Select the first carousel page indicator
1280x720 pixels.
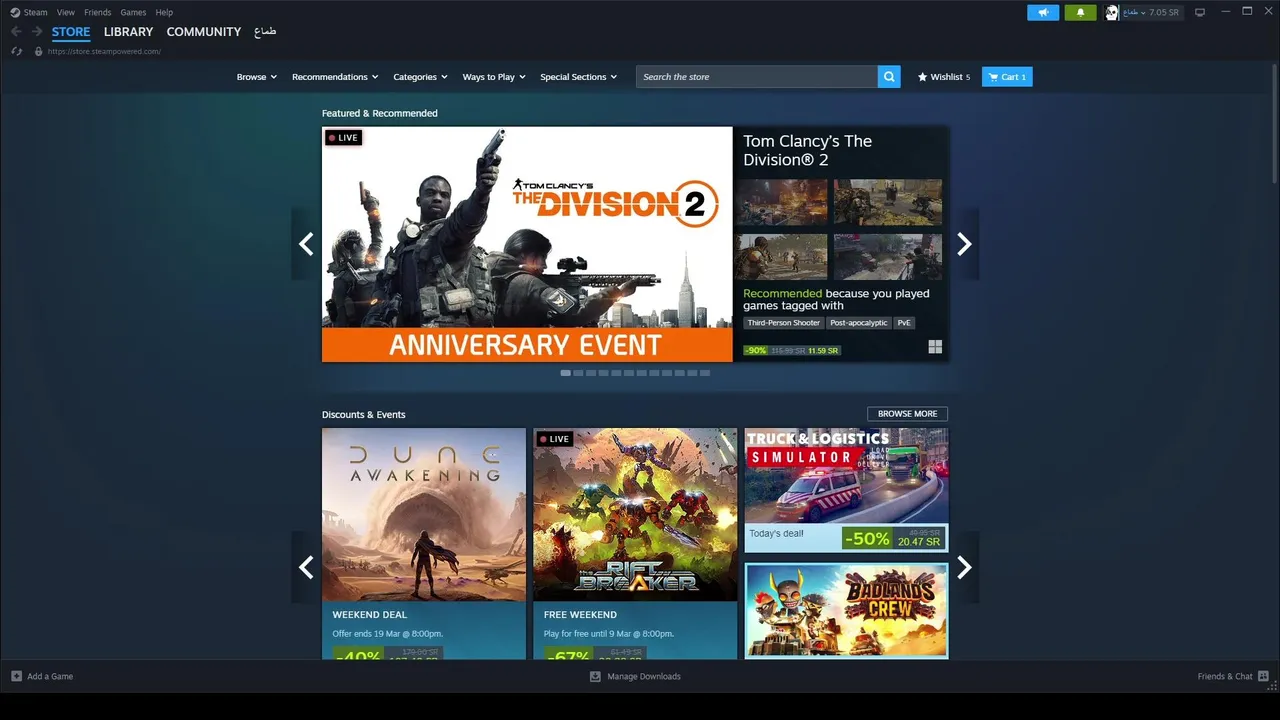coord(566,373)
